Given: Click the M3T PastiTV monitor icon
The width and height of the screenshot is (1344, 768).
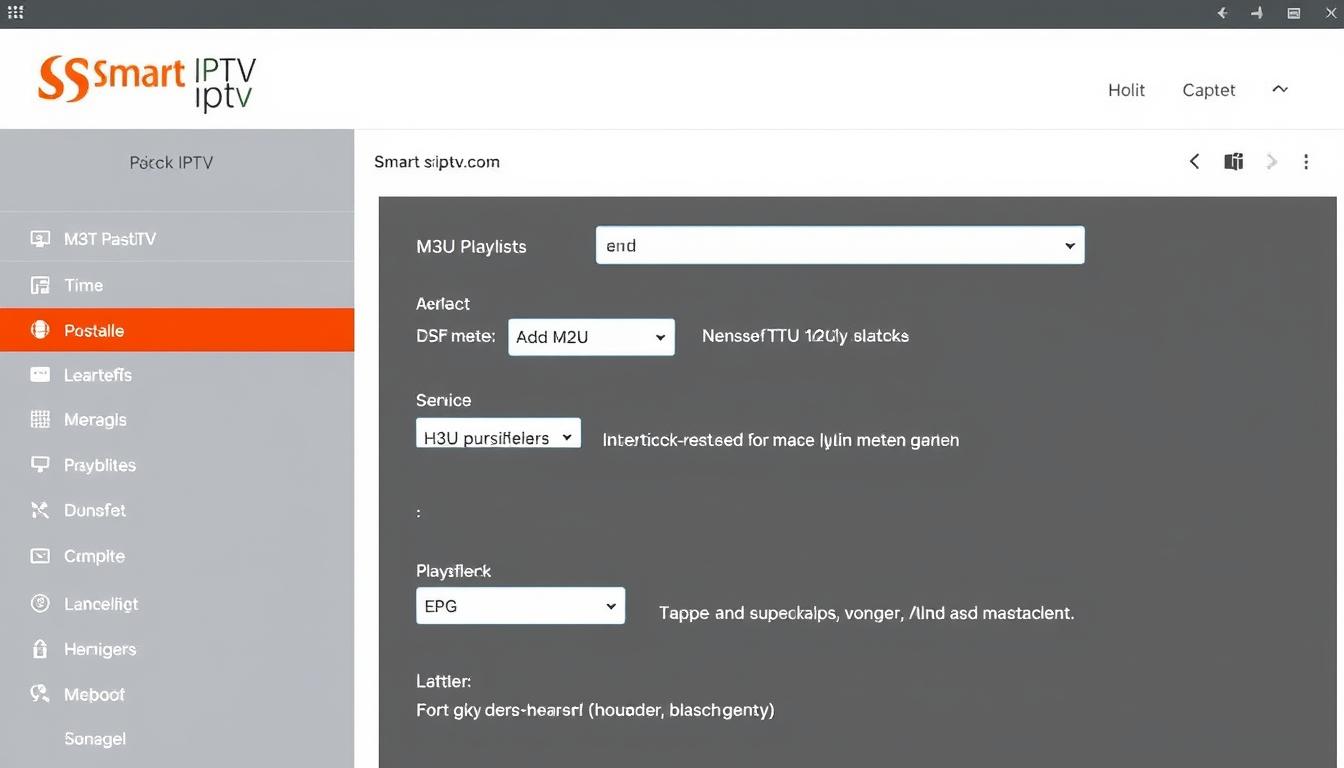Looking at the screenshot, I should click(40, 239).
